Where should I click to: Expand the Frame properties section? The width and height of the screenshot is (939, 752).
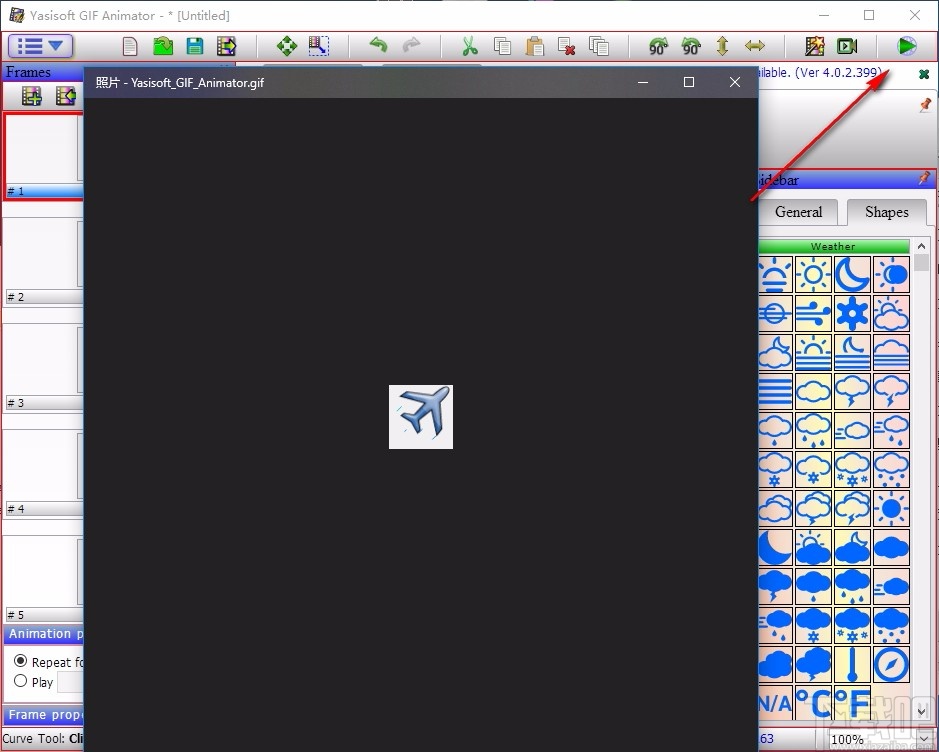click(x=42, y=714)
